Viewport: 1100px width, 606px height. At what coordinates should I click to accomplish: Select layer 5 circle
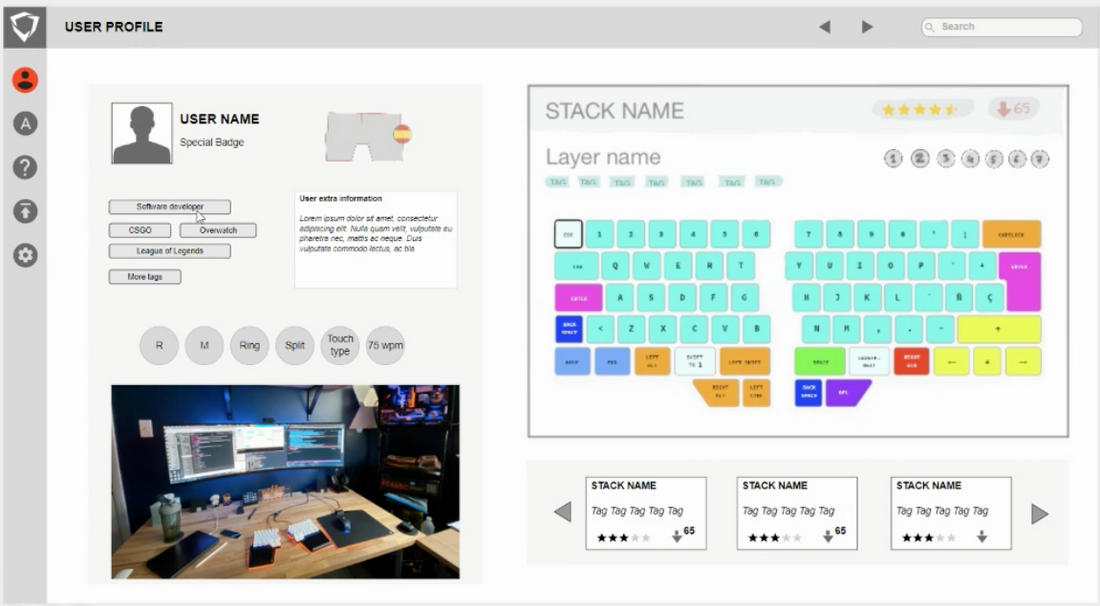pyautogui.click(x=993, y=158)
